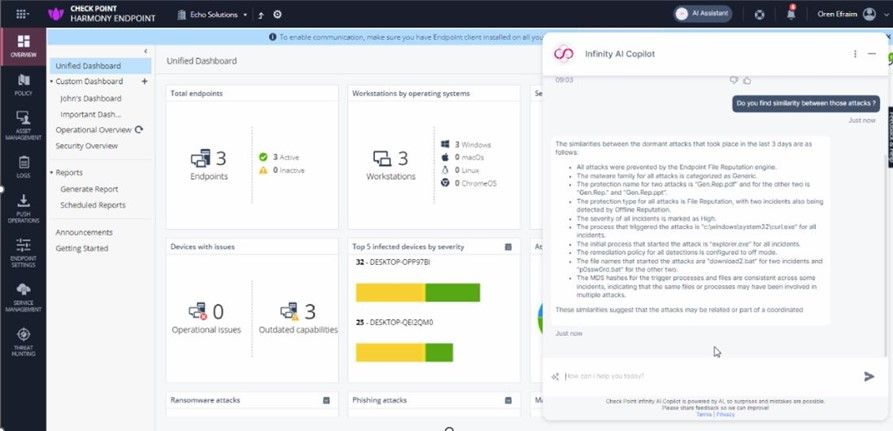The width and height of the screenshot is (893, 431).
Task: Click the 0 ChromeOS row
Action: [x=469, y=183]
